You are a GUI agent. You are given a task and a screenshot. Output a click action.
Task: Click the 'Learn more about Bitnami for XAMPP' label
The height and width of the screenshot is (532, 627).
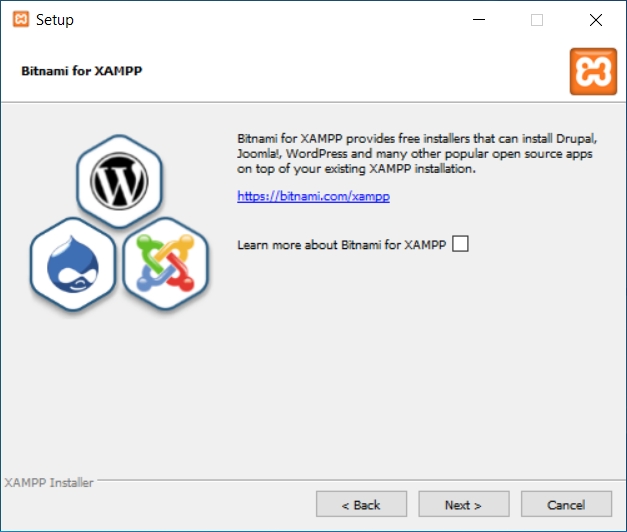coord(340,245)
